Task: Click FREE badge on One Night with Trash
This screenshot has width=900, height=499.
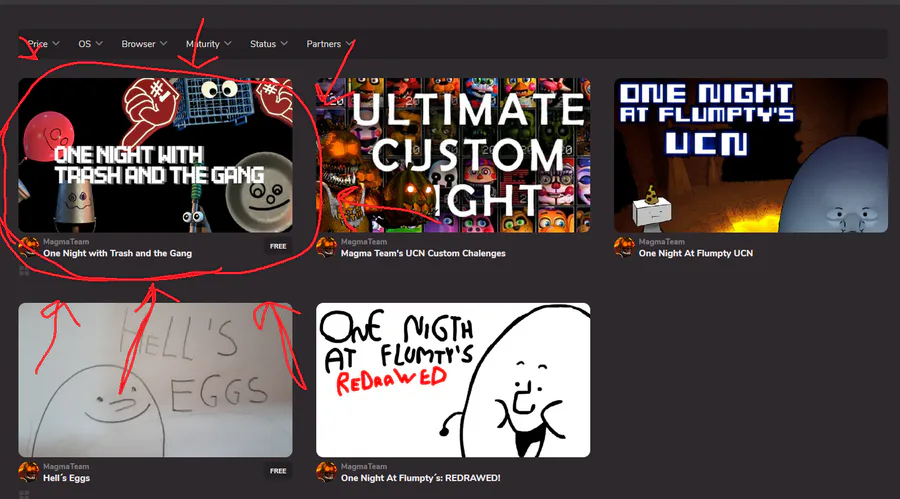Action: click(x=278, y=246)
